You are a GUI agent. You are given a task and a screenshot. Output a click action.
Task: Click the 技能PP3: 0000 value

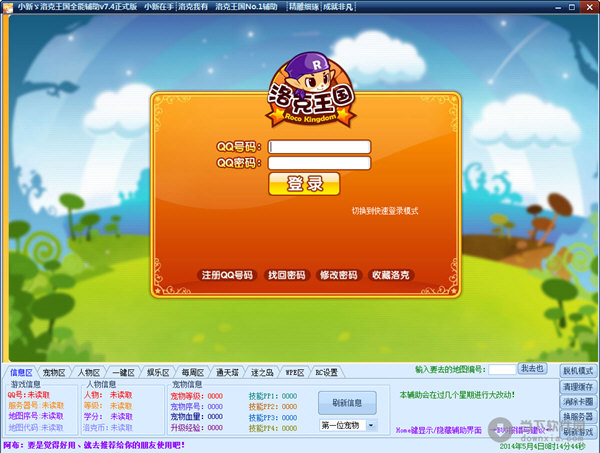[x=273, y=417]
